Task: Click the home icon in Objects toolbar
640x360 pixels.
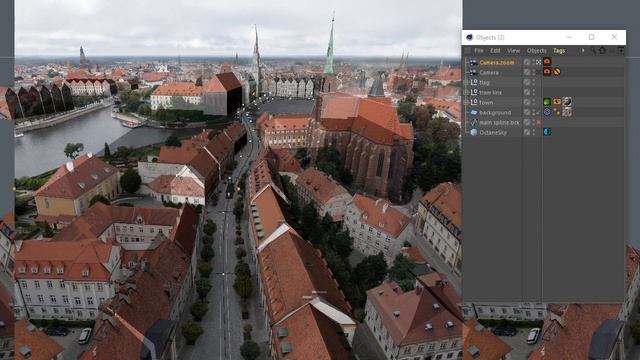Action: [602, 50]
